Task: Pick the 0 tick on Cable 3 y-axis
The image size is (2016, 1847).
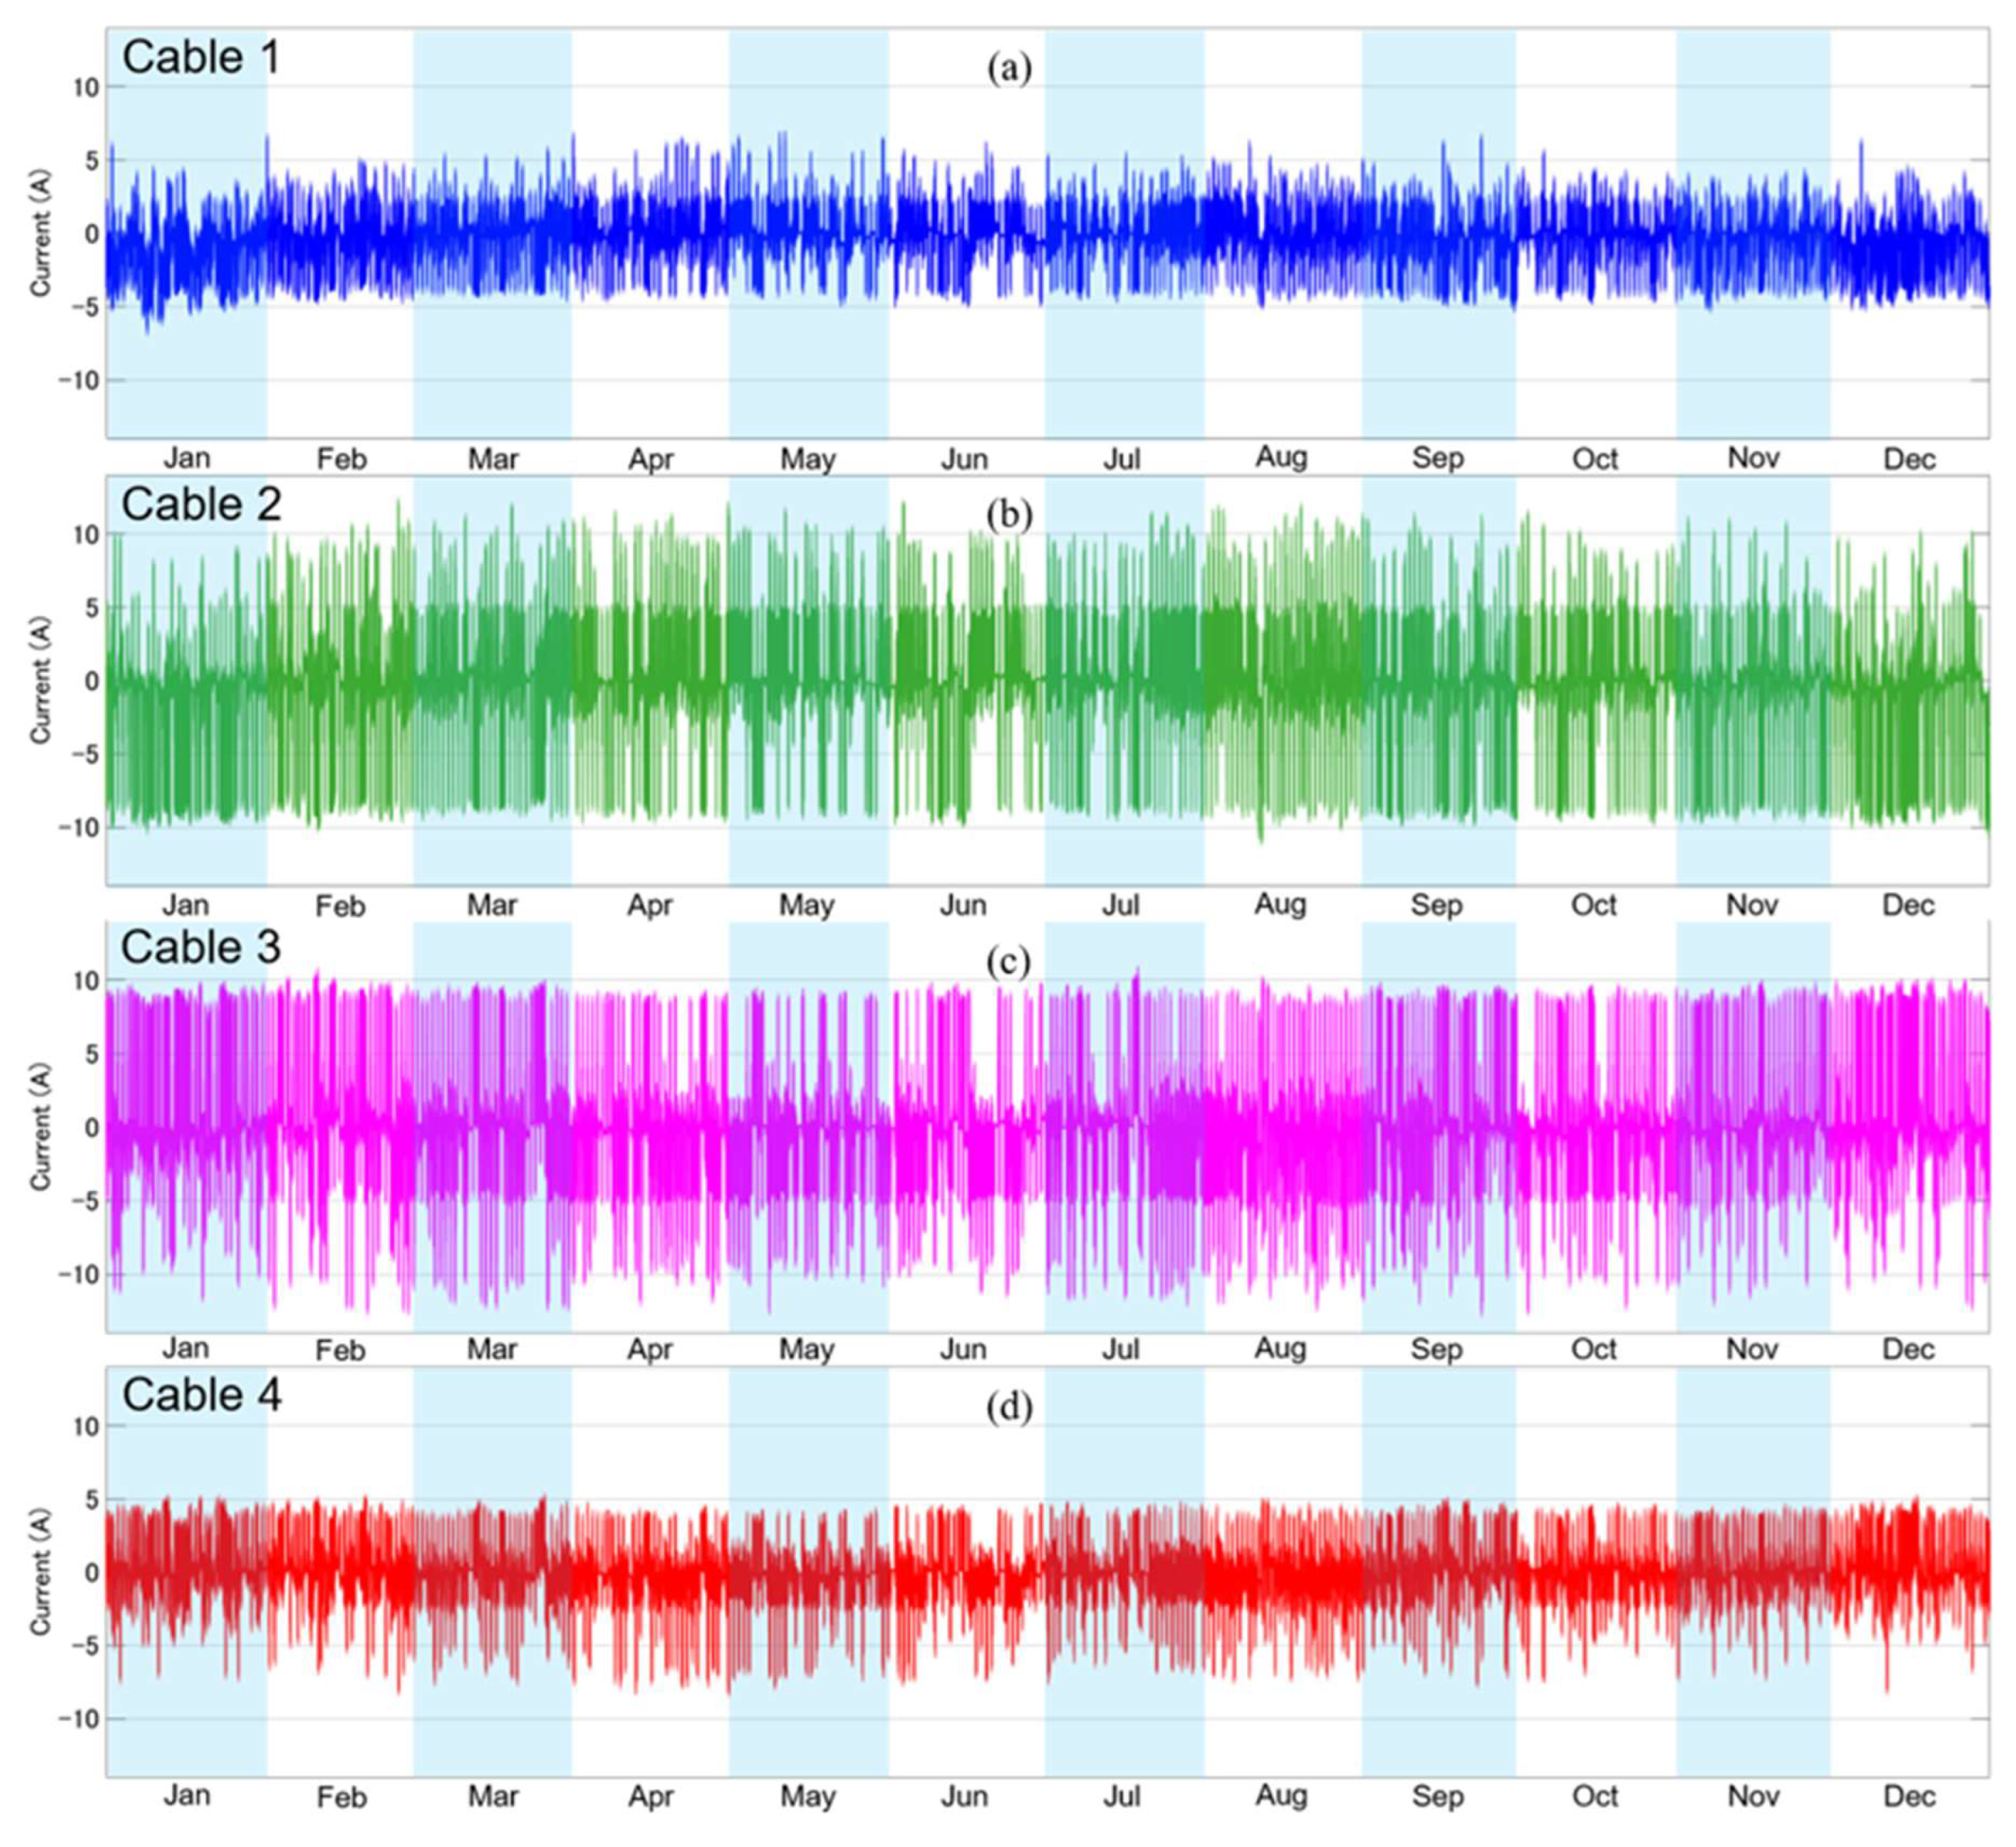Action: (x=92, y=1127)
